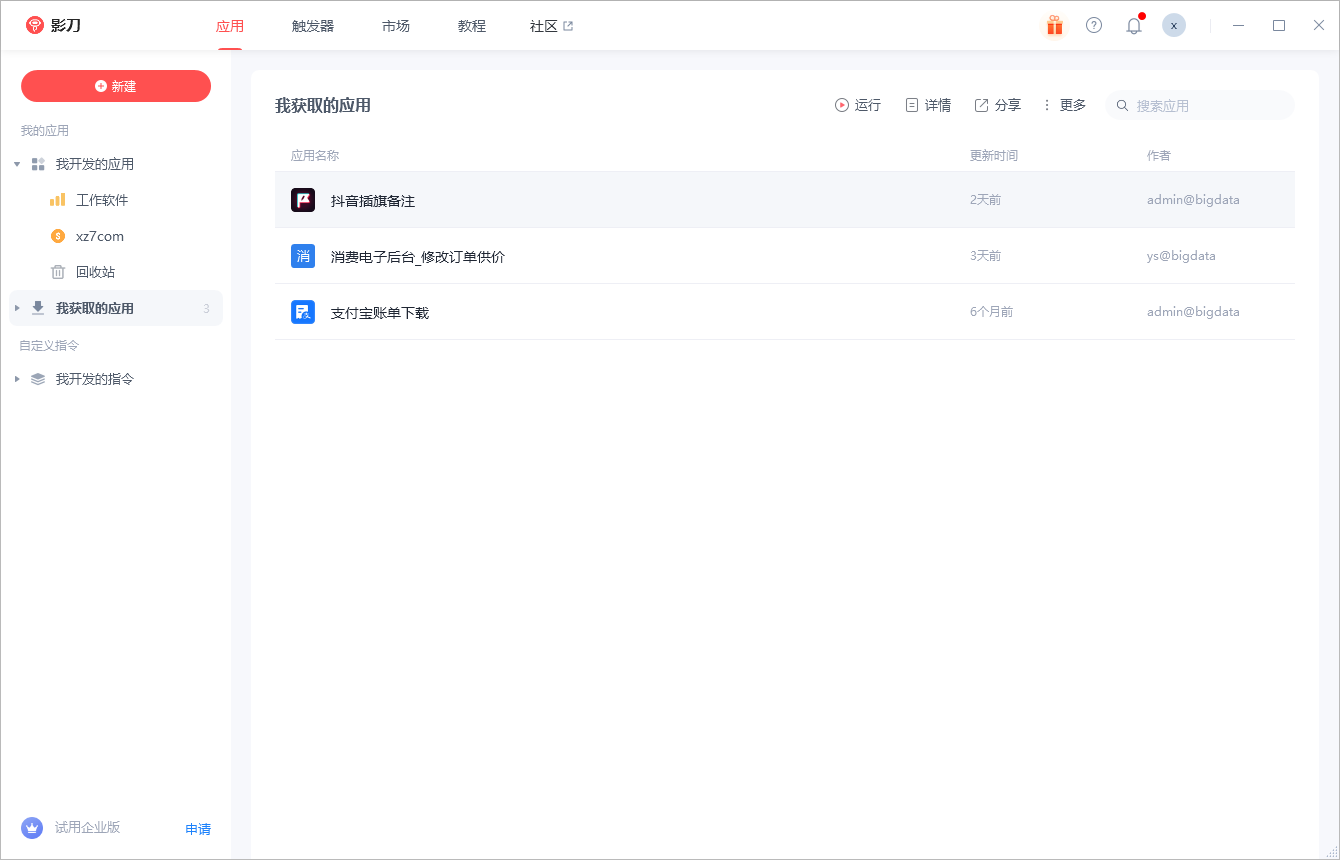1340x860 pixels.
Task: Click the crown icon beside 试用企业版
Action: 32,828
